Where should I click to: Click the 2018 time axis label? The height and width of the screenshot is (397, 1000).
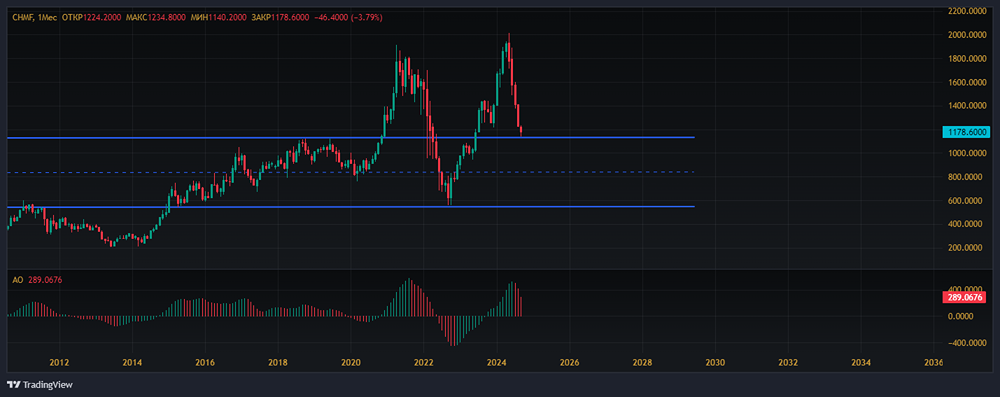[x=277, y=363]
